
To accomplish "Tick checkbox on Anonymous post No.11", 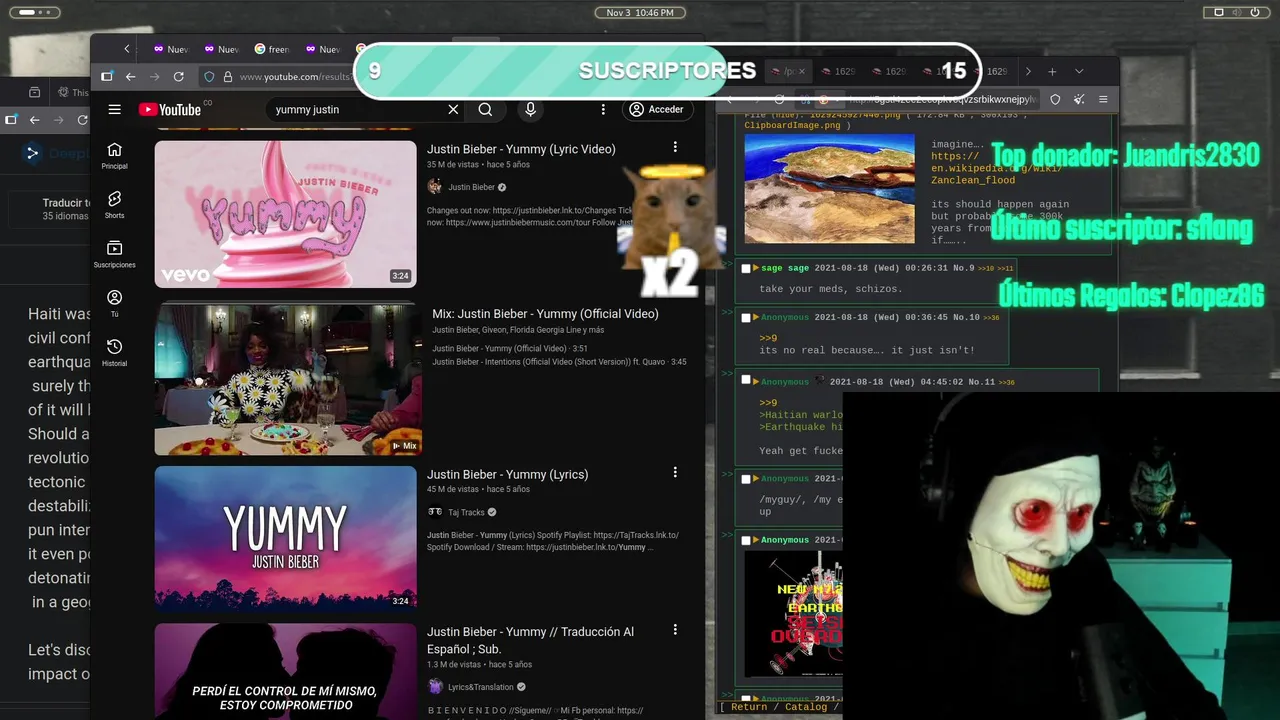I will click(746, 381).
